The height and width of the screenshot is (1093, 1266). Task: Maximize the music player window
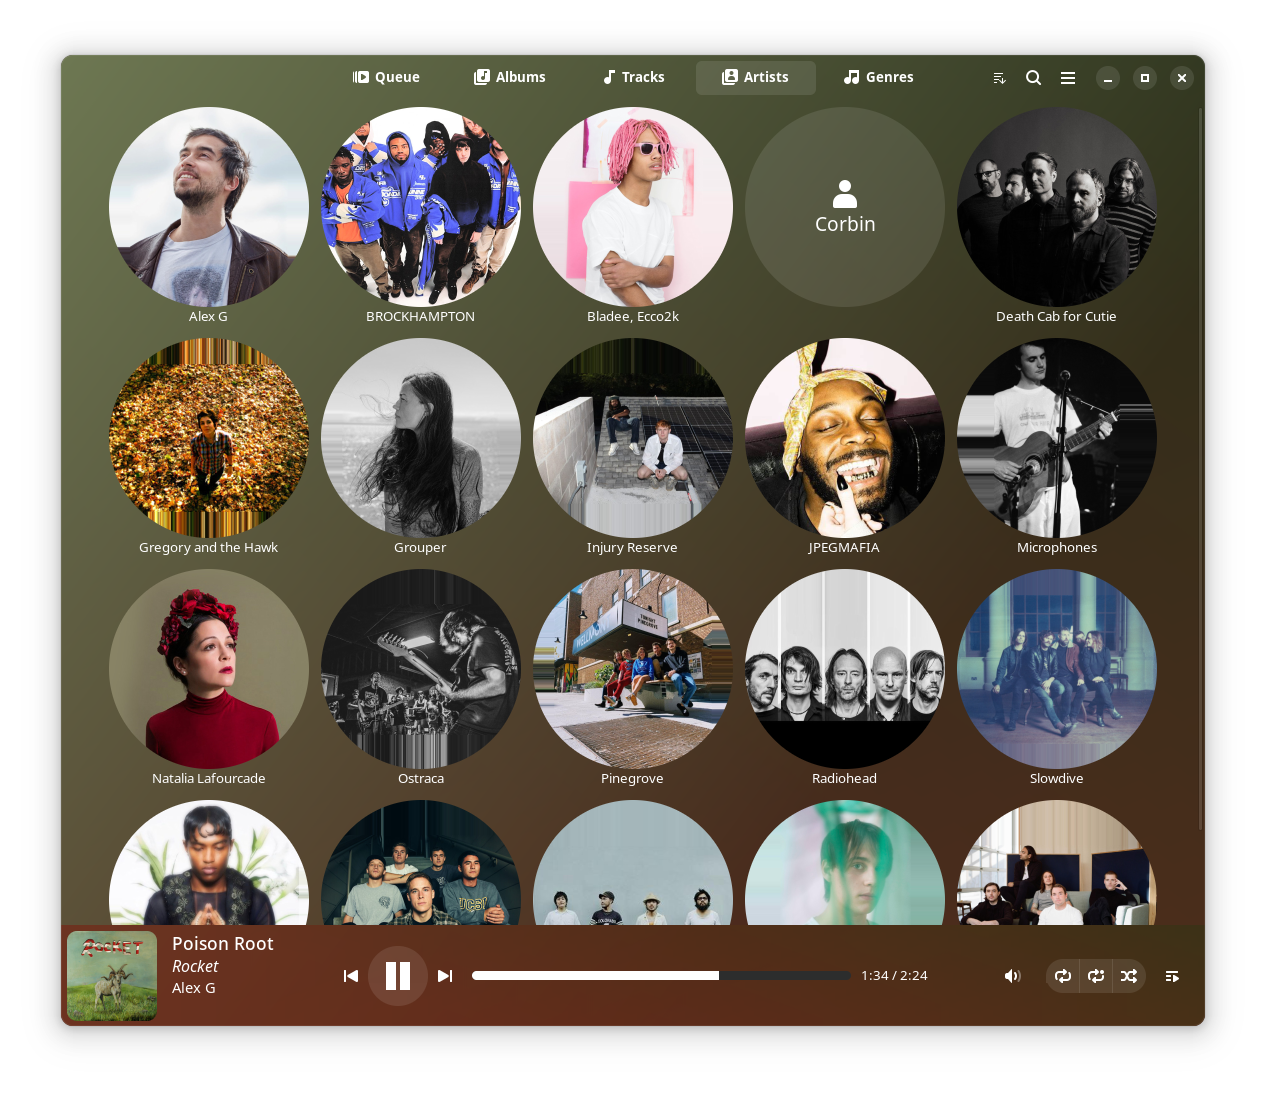coord(1145,78)
